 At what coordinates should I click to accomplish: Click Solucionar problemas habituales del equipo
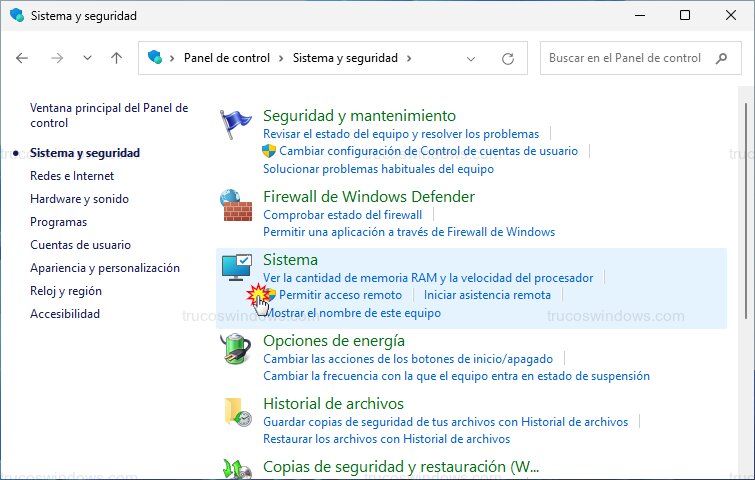tap(378, 169)
